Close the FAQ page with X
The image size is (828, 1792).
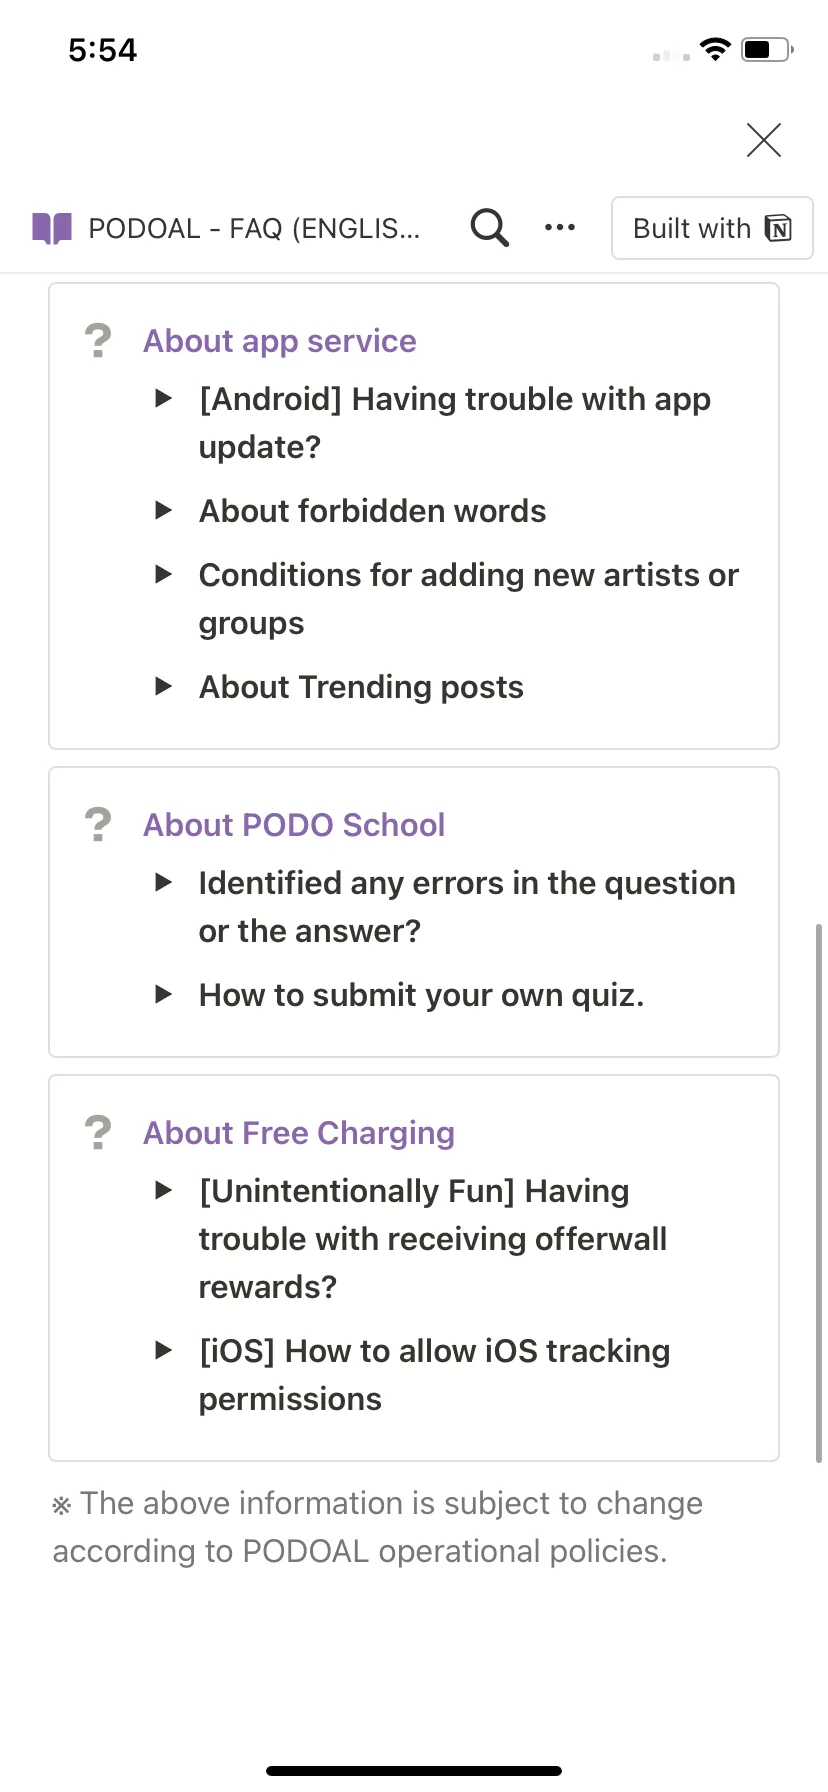pos(764,140)
